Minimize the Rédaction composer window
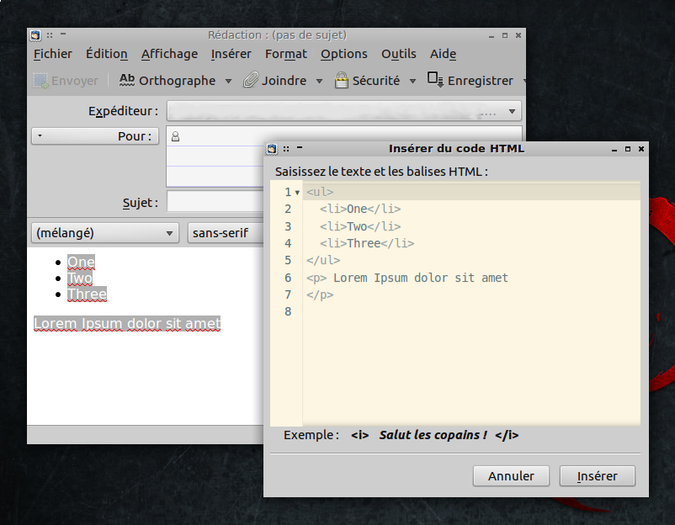Viewport: 675px width, 525px height. (491, 36)
